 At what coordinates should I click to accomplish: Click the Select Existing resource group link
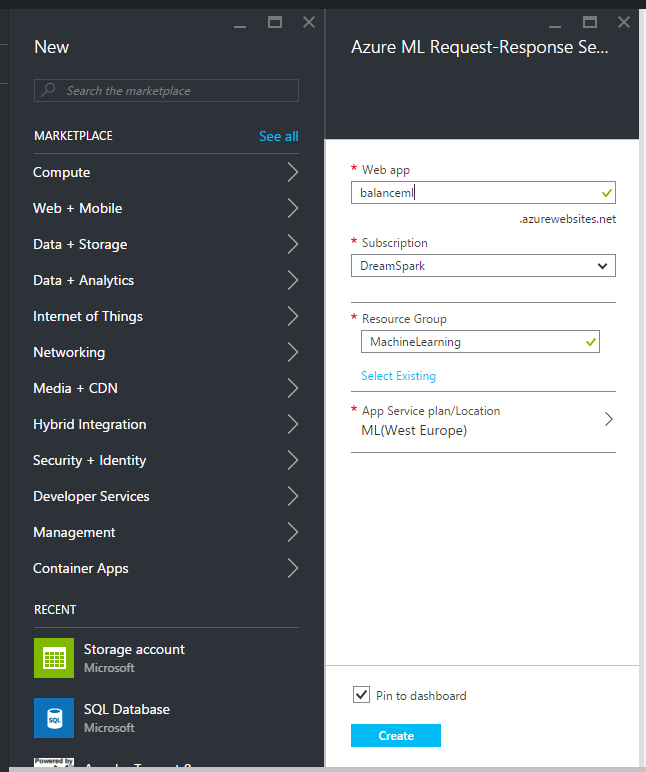click(398, 376)
